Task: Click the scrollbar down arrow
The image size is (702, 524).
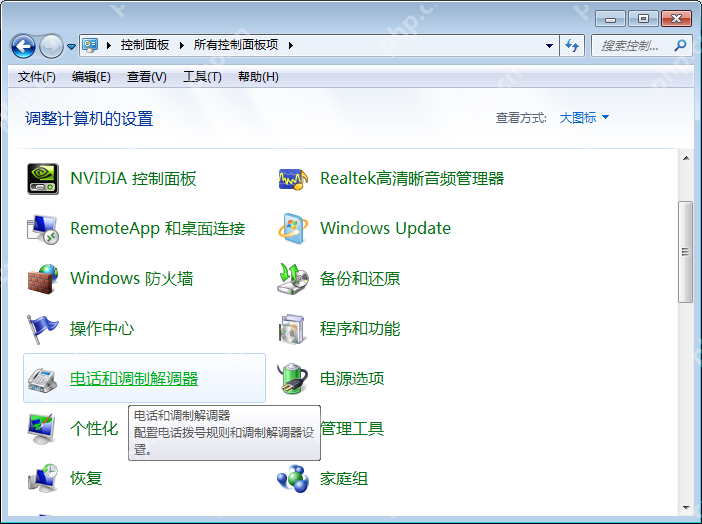Action: click(x=686, y=508)
